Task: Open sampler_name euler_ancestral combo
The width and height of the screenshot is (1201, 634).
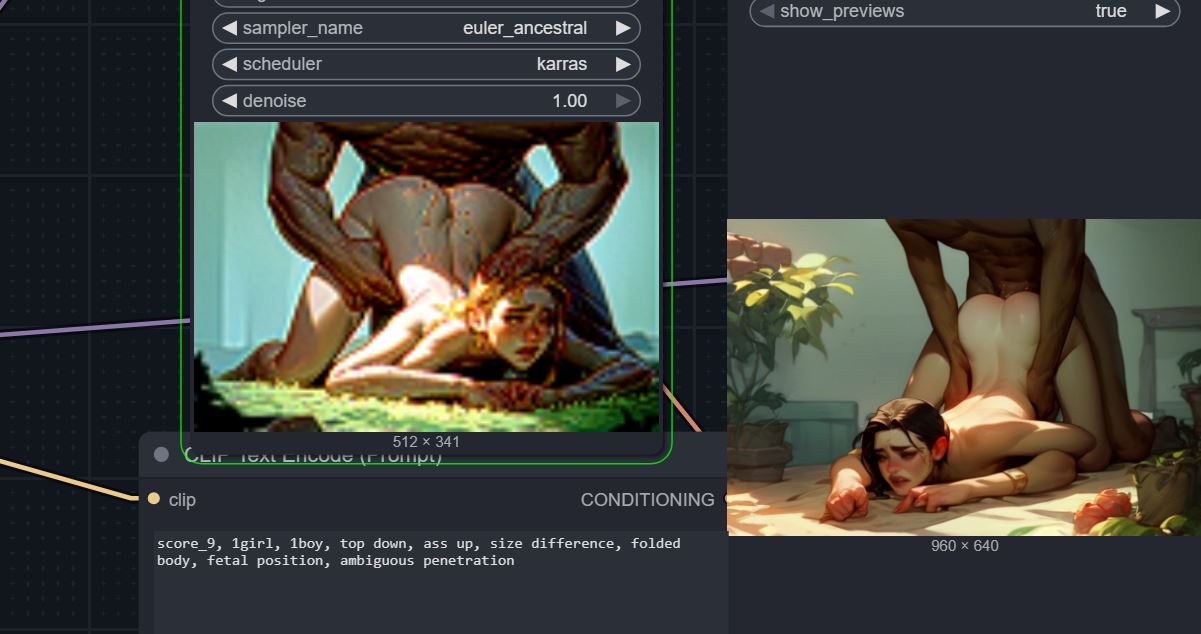Action: pyautogui.click(x=426, y=28)
